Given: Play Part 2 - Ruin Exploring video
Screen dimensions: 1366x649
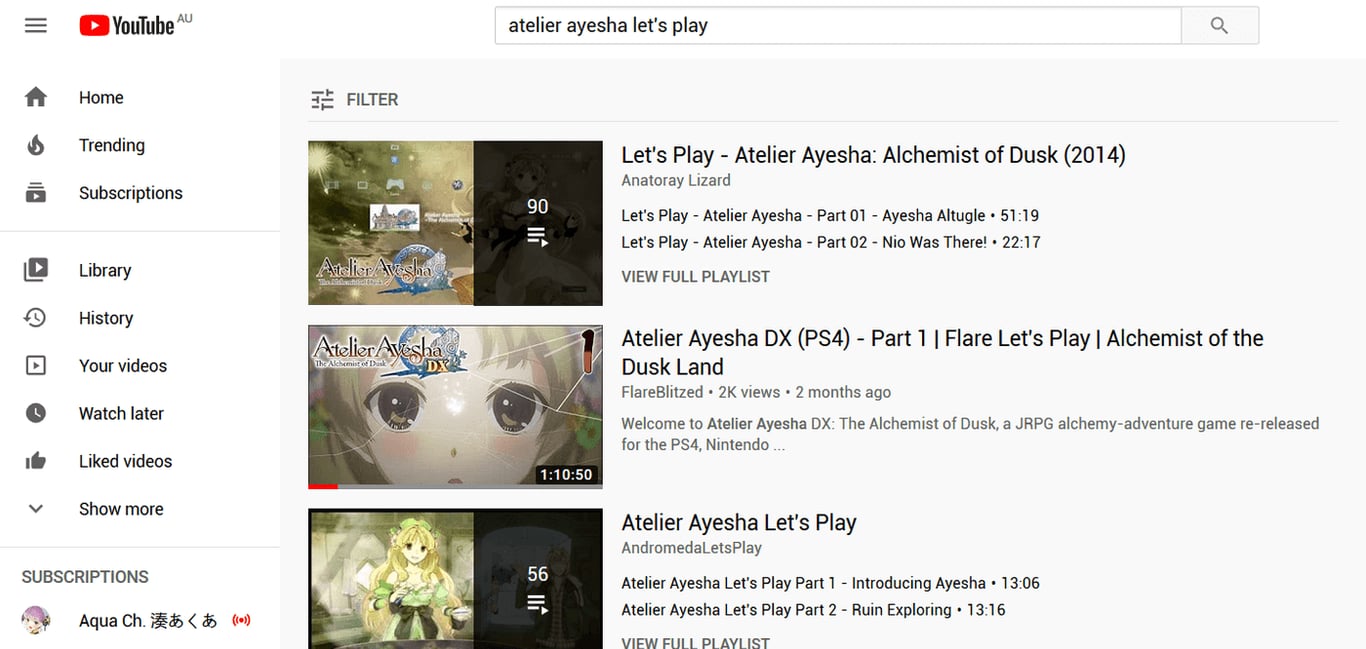Looking at the screenshot, I should coord(813,610).
